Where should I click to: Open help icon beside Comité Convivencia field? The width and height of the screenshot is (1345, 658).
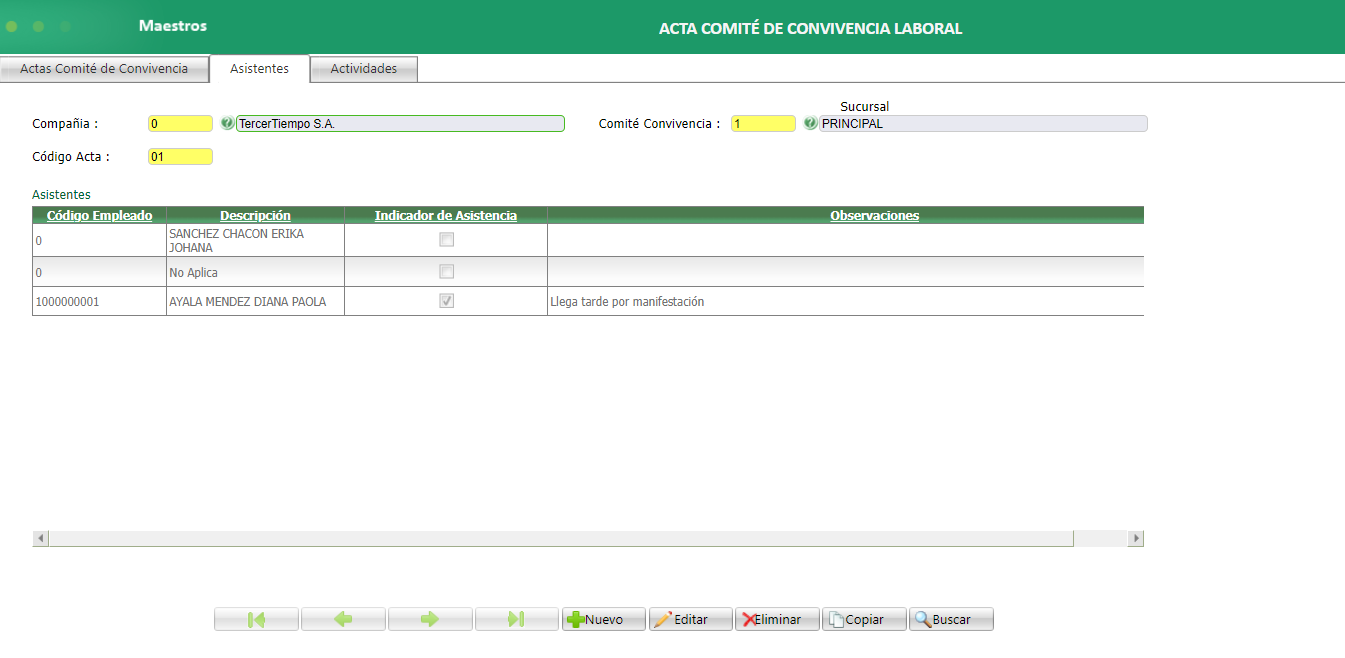[x=810, y=124]
